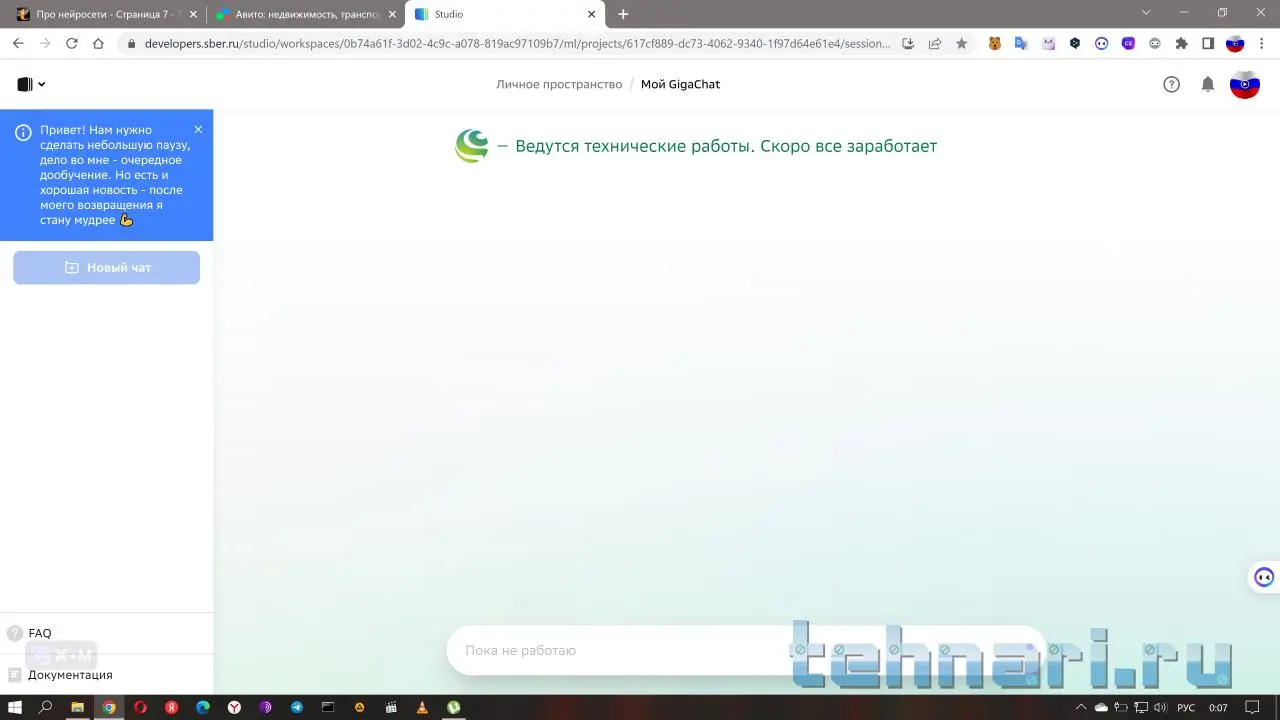The height and width of the screenshot is (720, 1280).
Task: Open the Chrome profile avatar
Action: click(1235, 44)
